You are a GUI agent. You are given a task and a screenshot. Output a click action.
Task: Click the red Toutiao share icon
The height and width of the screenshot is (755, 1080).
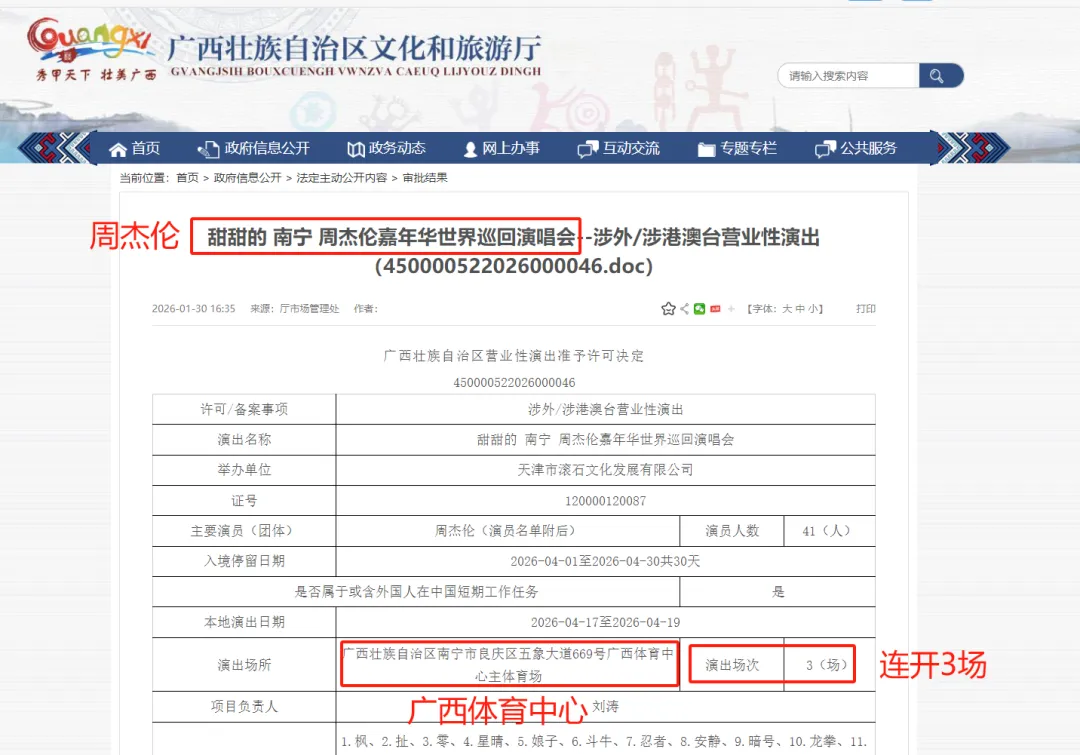pos(715,309)
